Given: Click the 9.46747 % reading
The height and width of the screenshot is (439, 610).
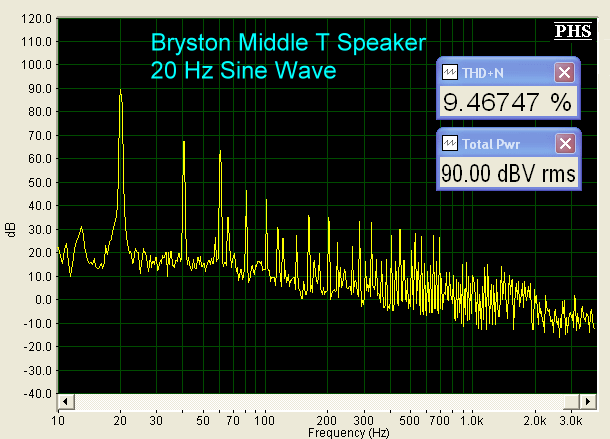Looking at the screenshot, I should click(506, 102).
